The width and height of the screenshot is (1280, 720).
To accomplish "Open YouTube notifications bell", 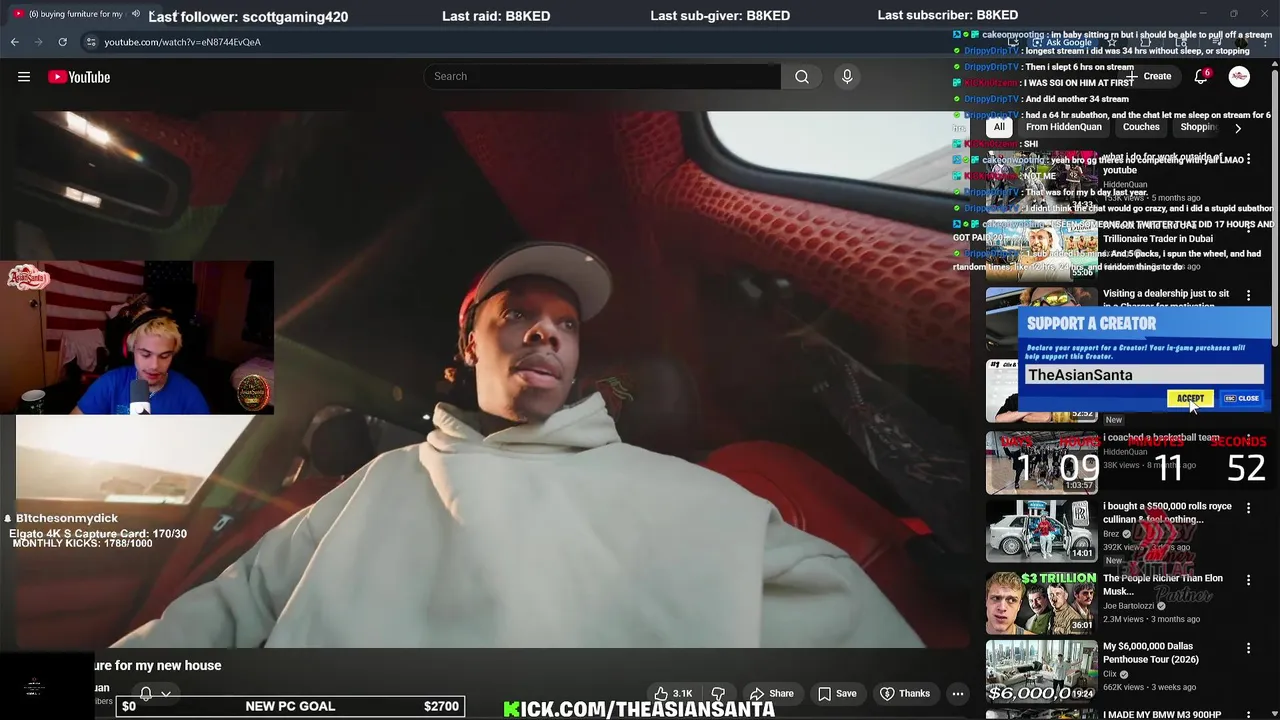I will (1201, 77).
